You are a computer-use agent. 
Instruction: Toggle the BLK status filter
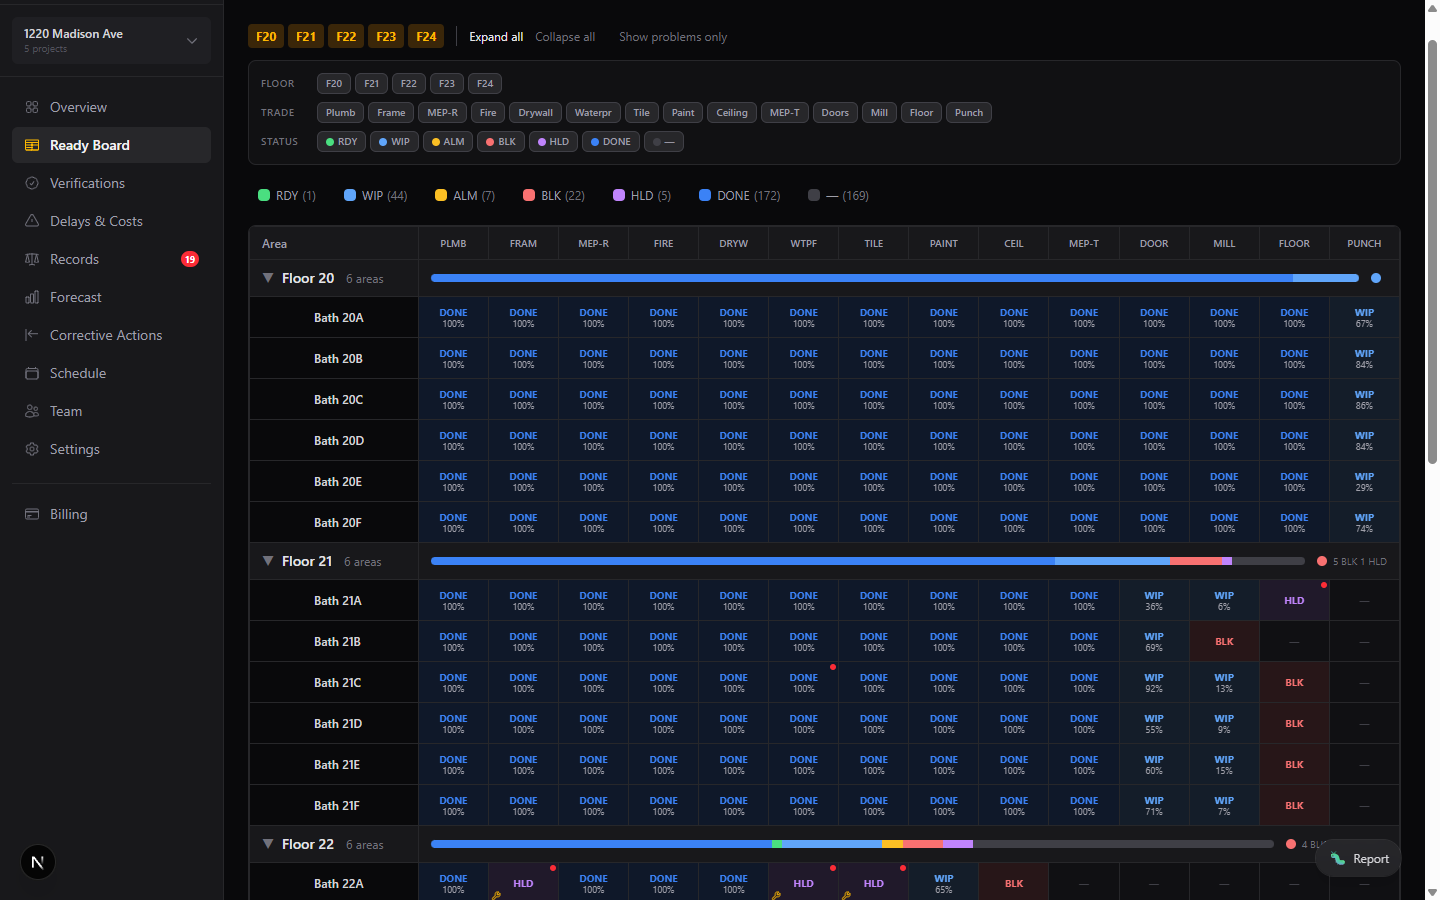click(x=501, y=142)
